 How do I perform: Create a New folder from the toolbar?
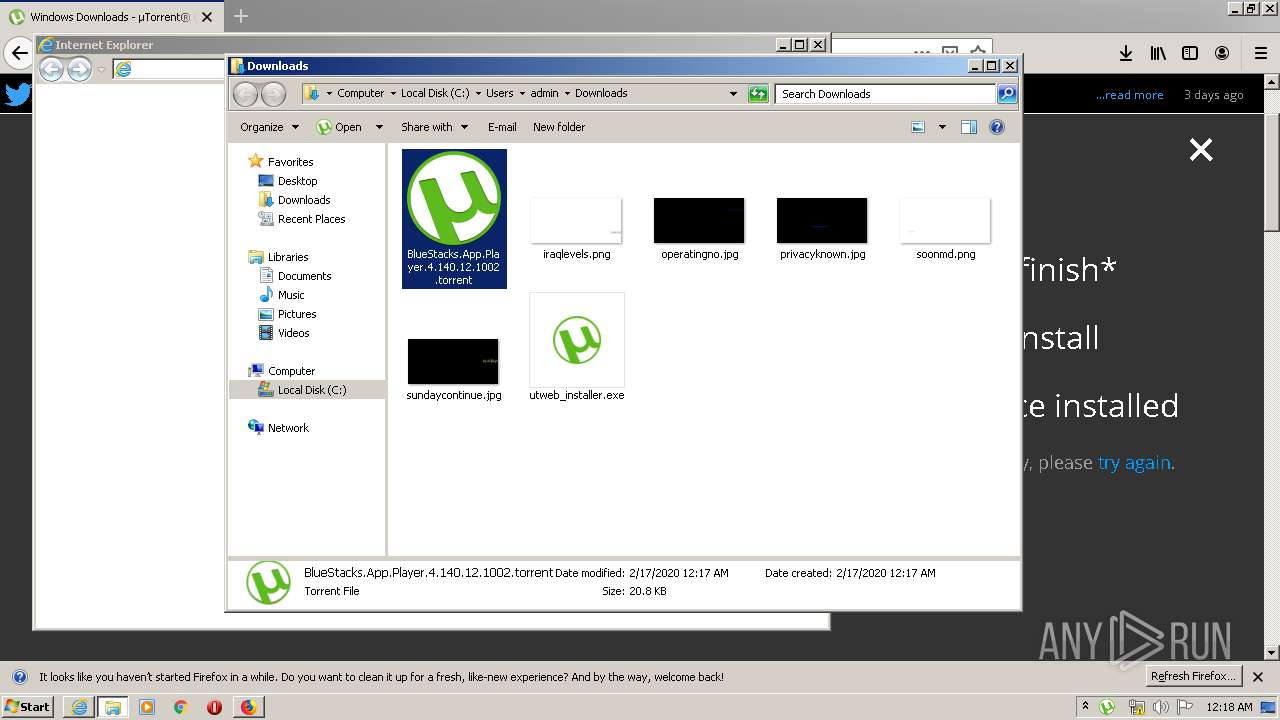tap(559, 127)
